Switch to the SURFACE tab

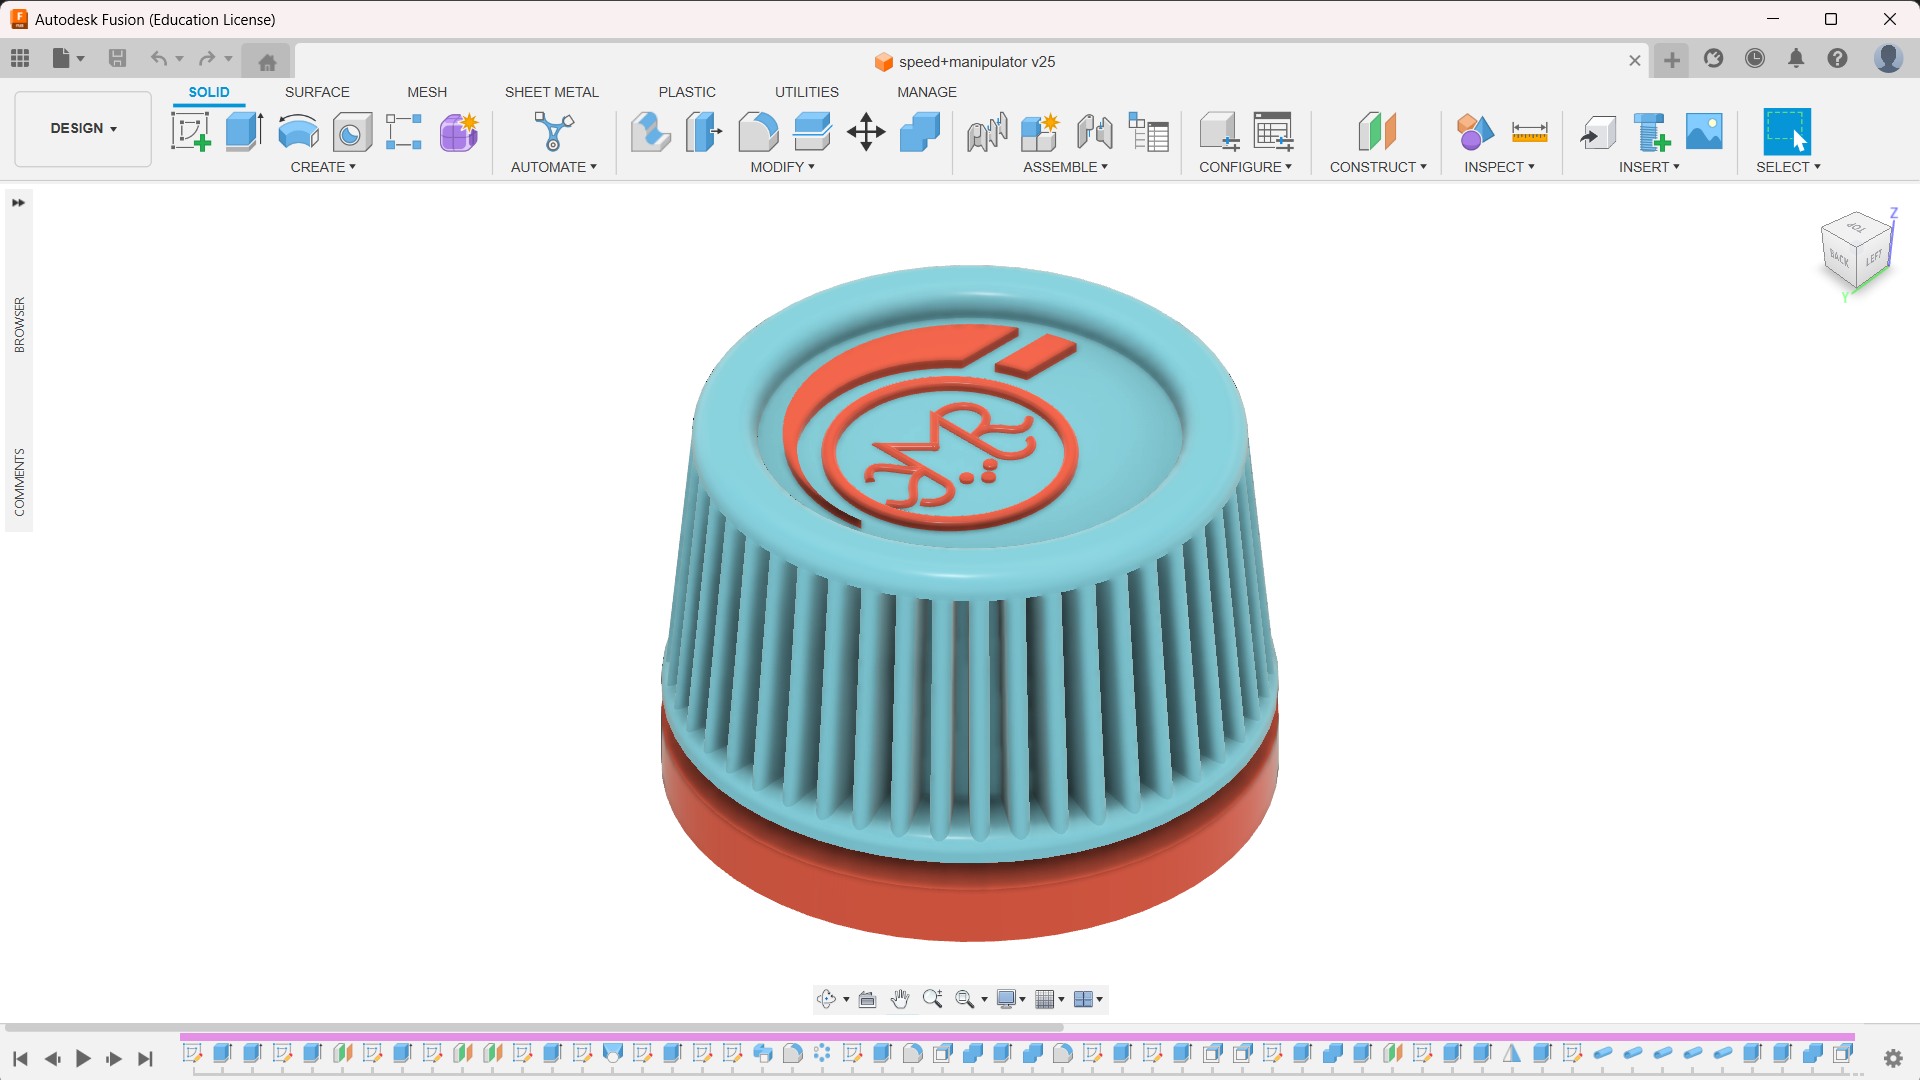point(317,92)
